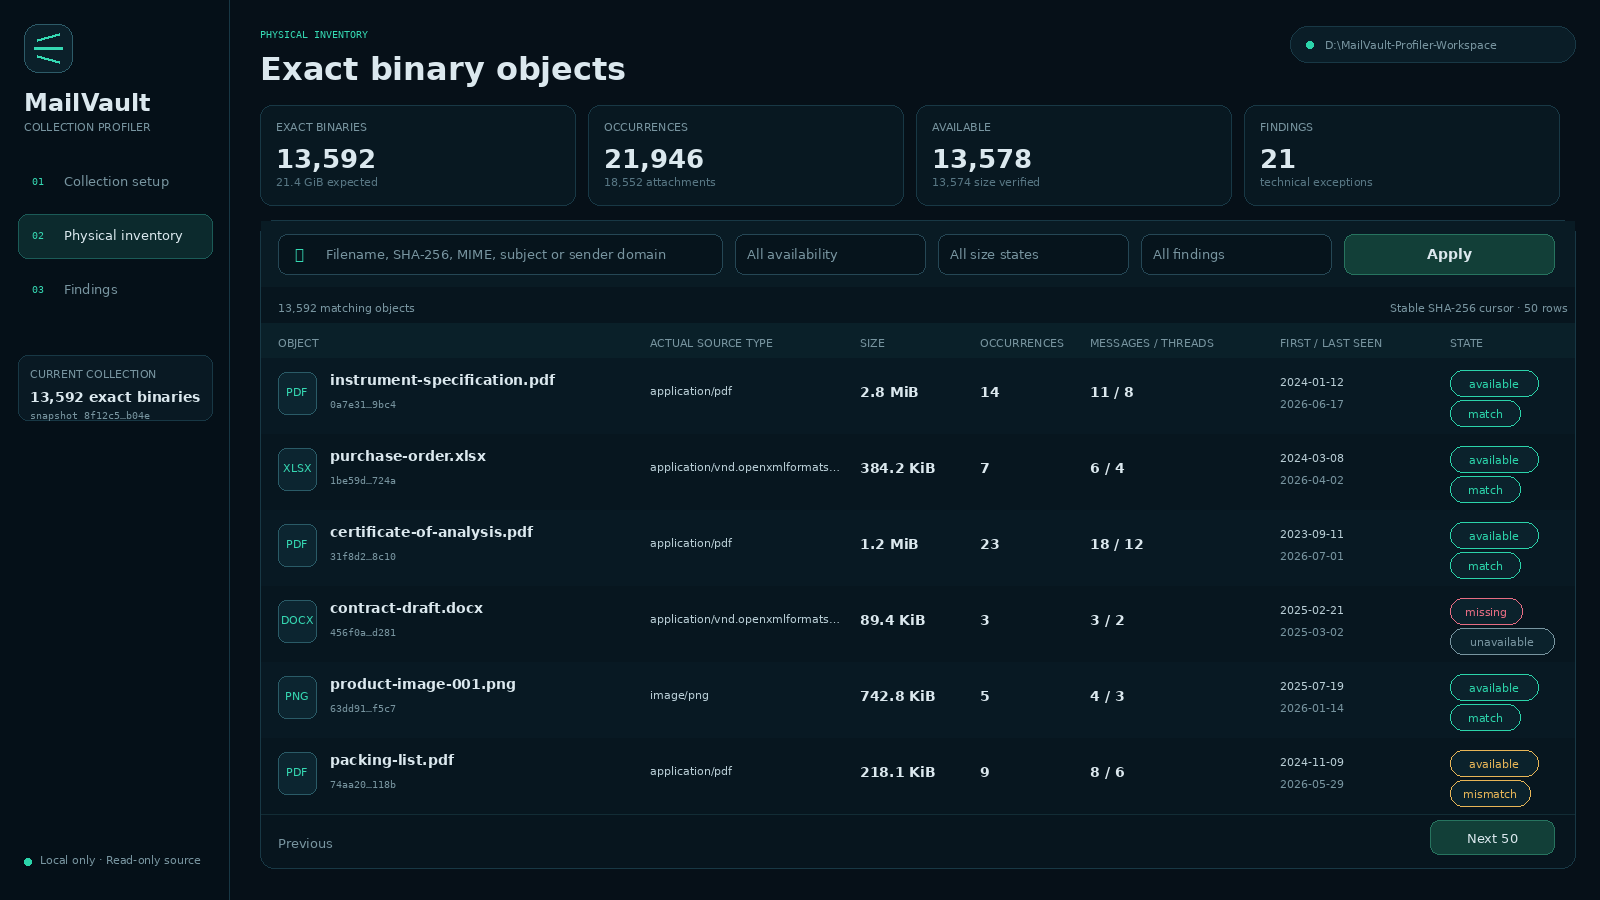Click the Findings 21 card
The image size is (1600, 900).
tap(1402, 156)
